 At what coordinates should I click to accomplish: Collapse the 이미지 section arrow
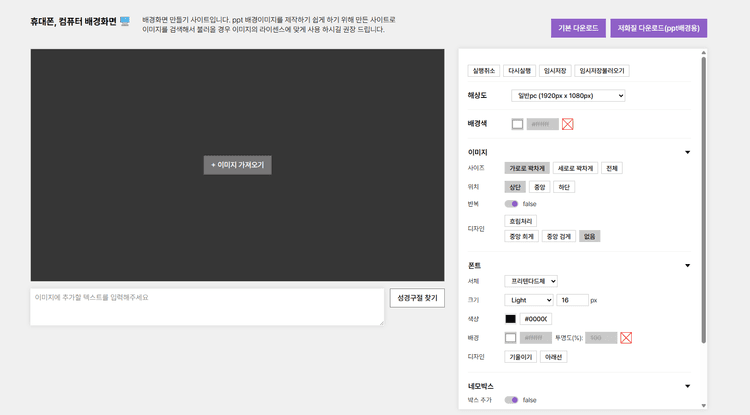coord(687,153)
